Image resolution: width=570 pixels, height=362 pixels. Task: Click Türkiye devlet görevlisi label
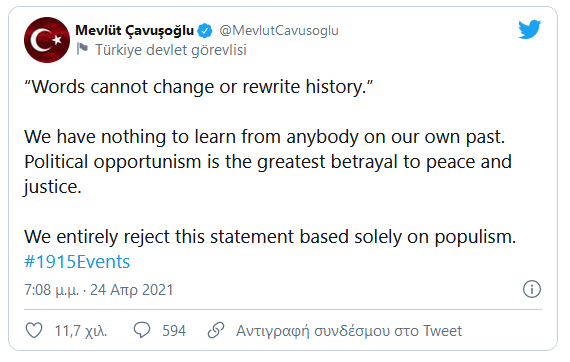(171, 50)
